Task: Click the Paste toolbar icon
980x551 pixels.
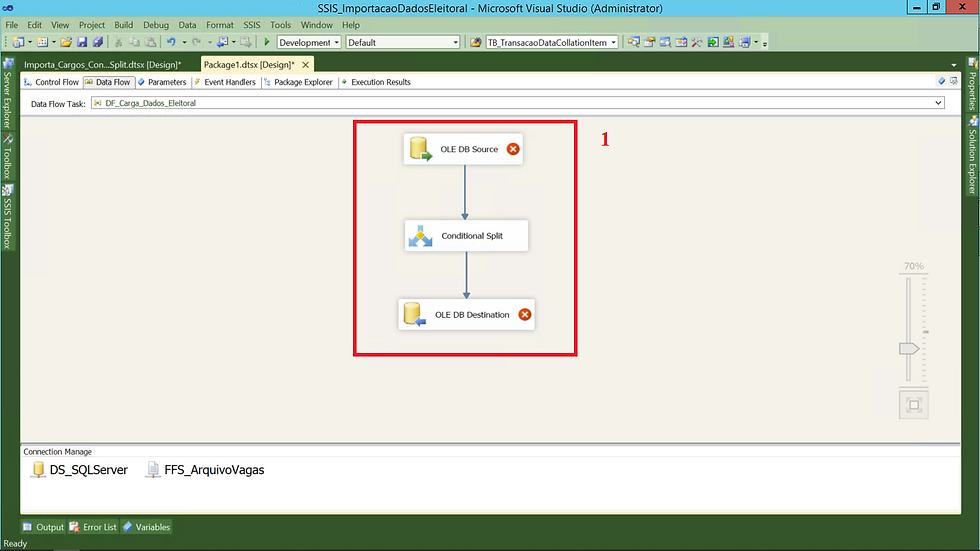Action: tap(151, 42)
